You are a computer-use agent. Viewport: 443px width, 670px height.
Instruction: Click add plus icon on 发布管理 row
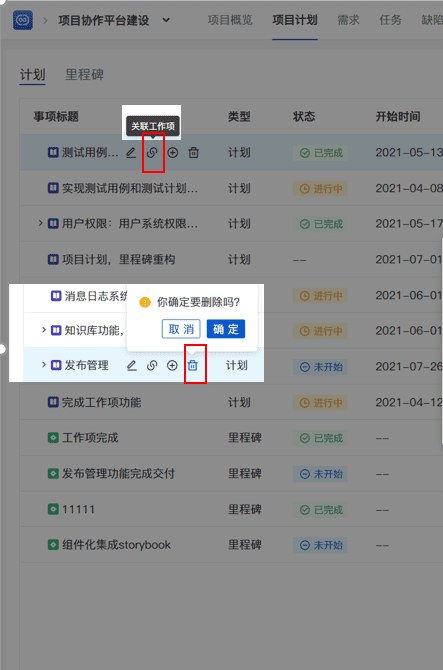pyautogui.click(x=172, y=365)
